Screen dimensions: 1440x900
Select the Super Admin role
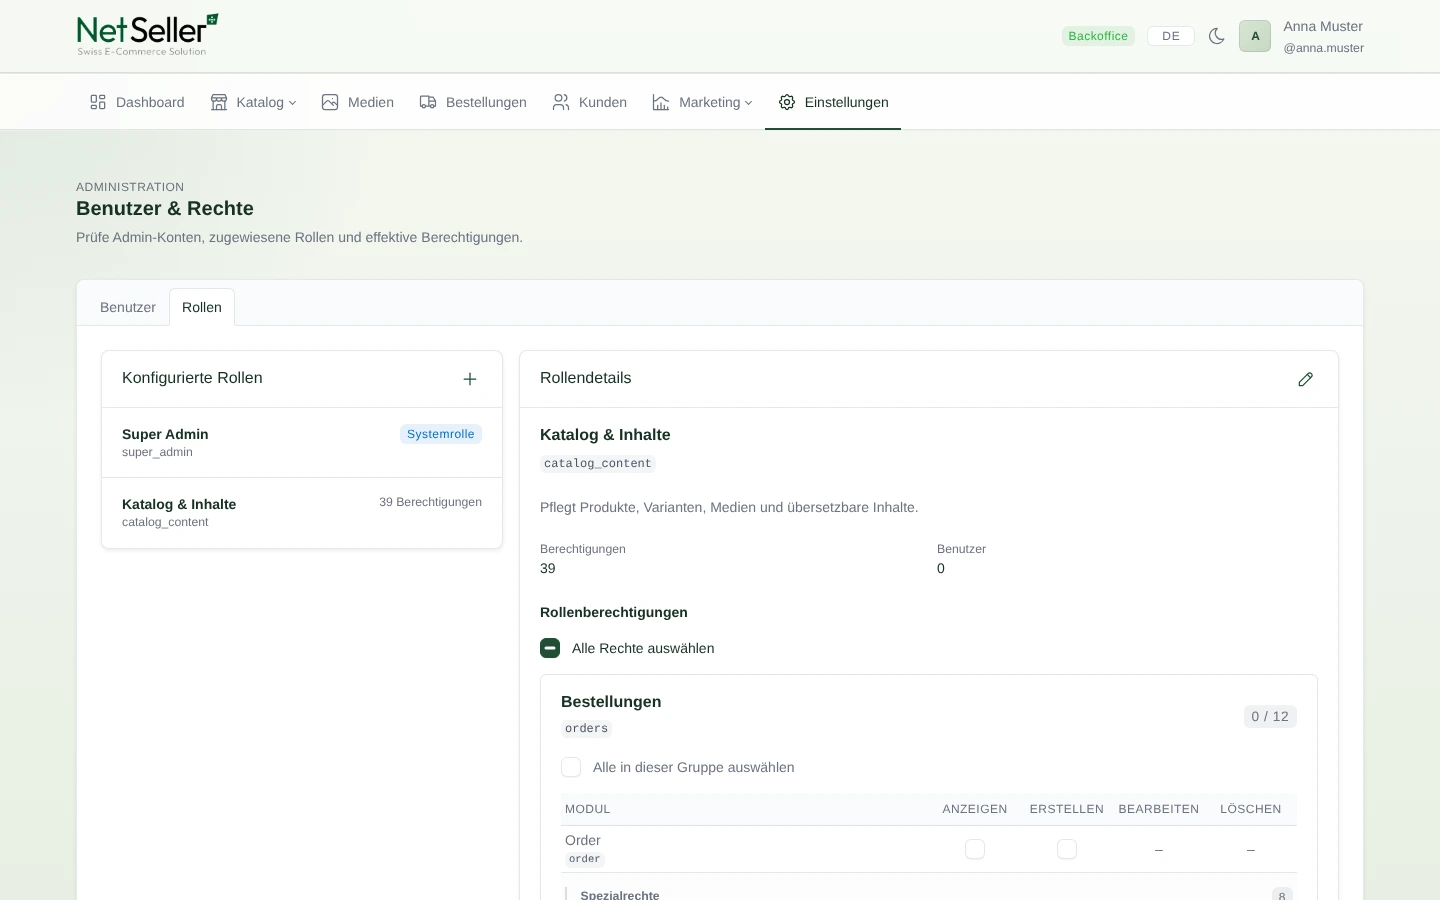coord(302,443)
